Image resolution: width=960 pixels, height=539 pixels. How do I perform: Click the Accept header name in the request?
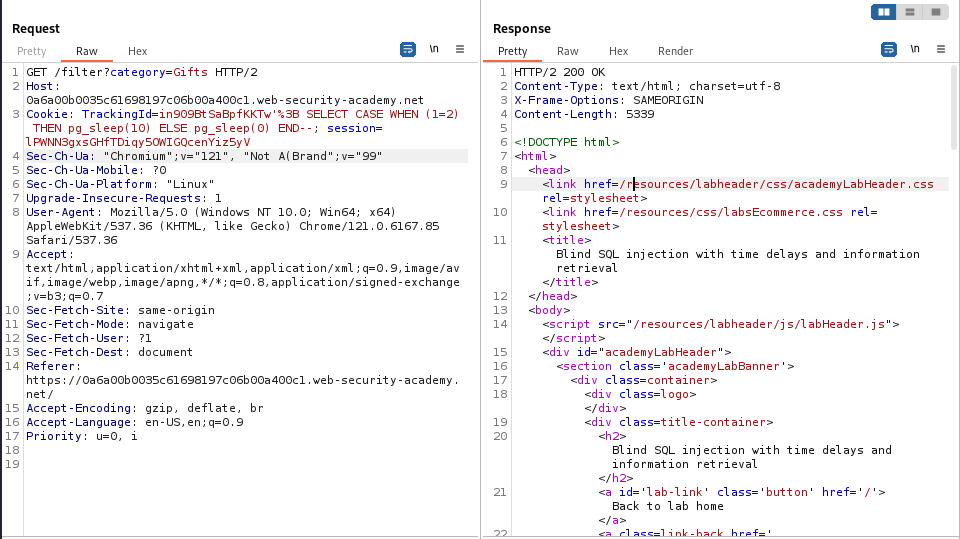coord(46,254)
